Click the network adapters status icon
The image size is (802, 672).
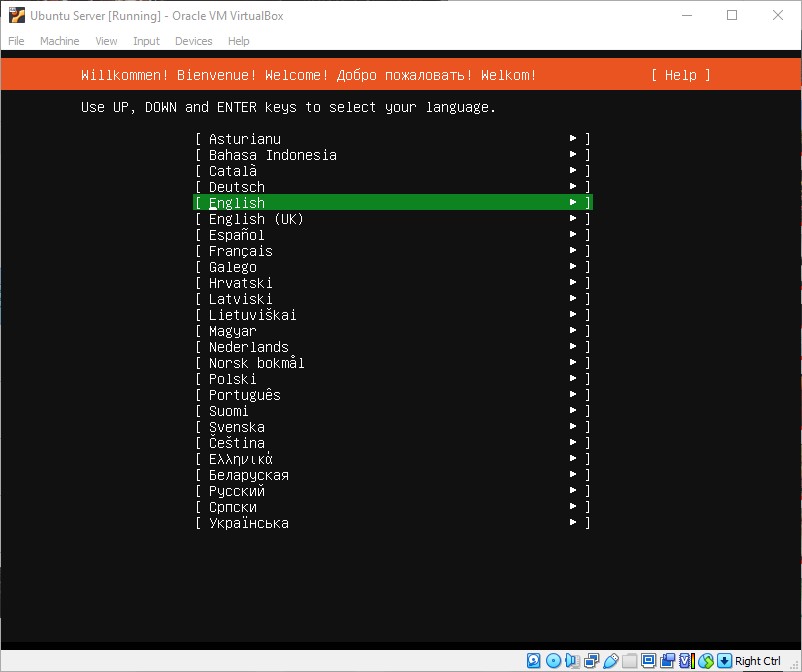[591, 661]
